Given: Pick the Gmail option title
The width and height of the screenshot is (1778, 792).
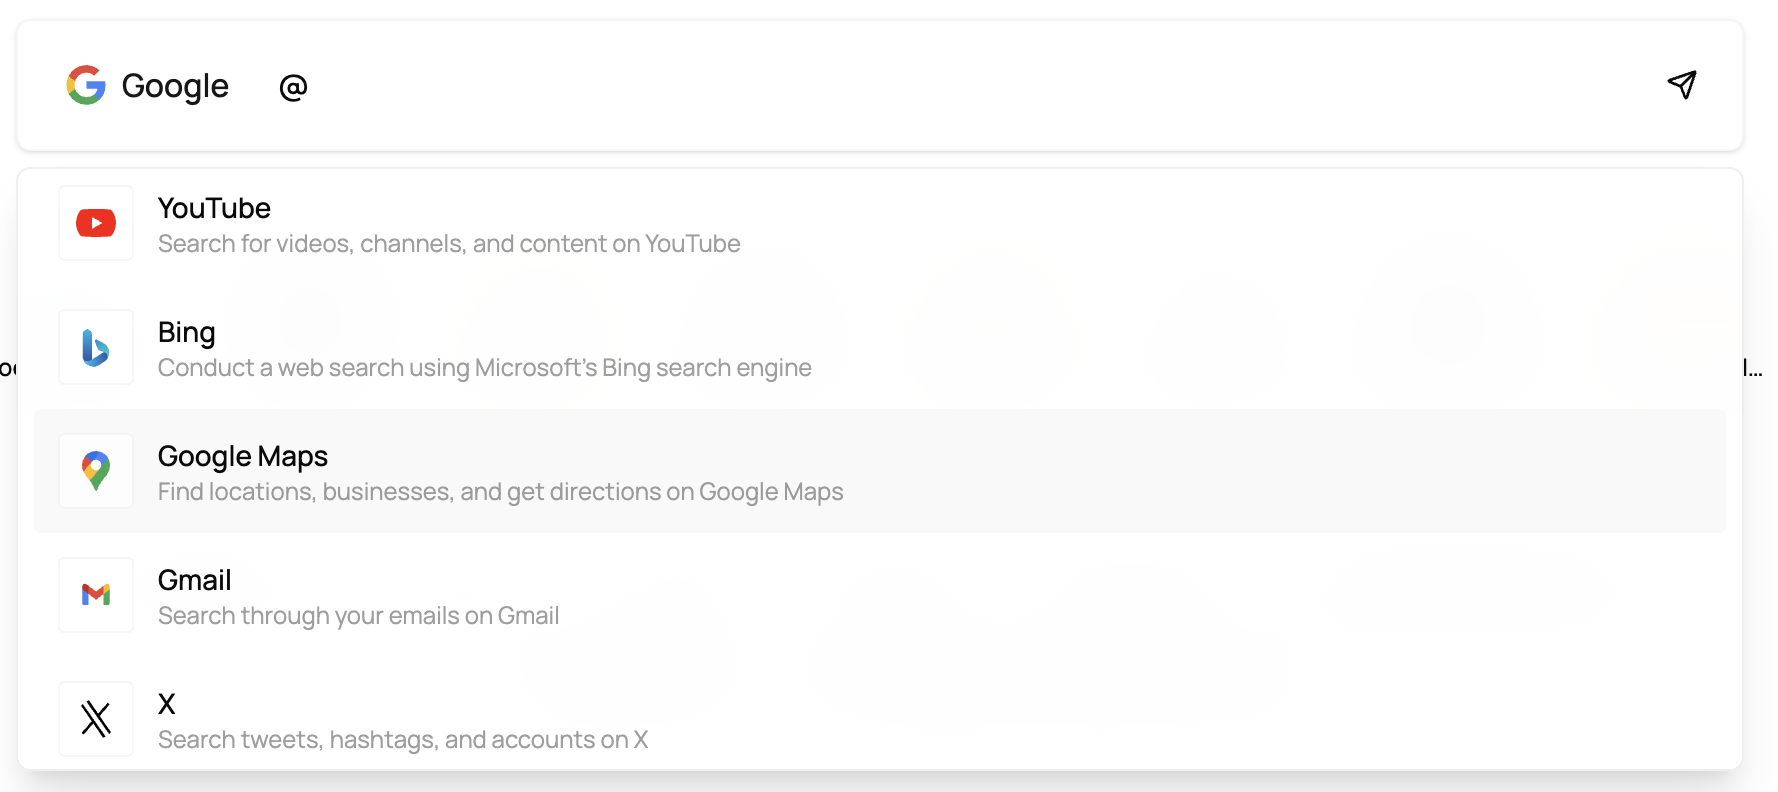Looking at the screenshot, I should [x=195, y=580].
